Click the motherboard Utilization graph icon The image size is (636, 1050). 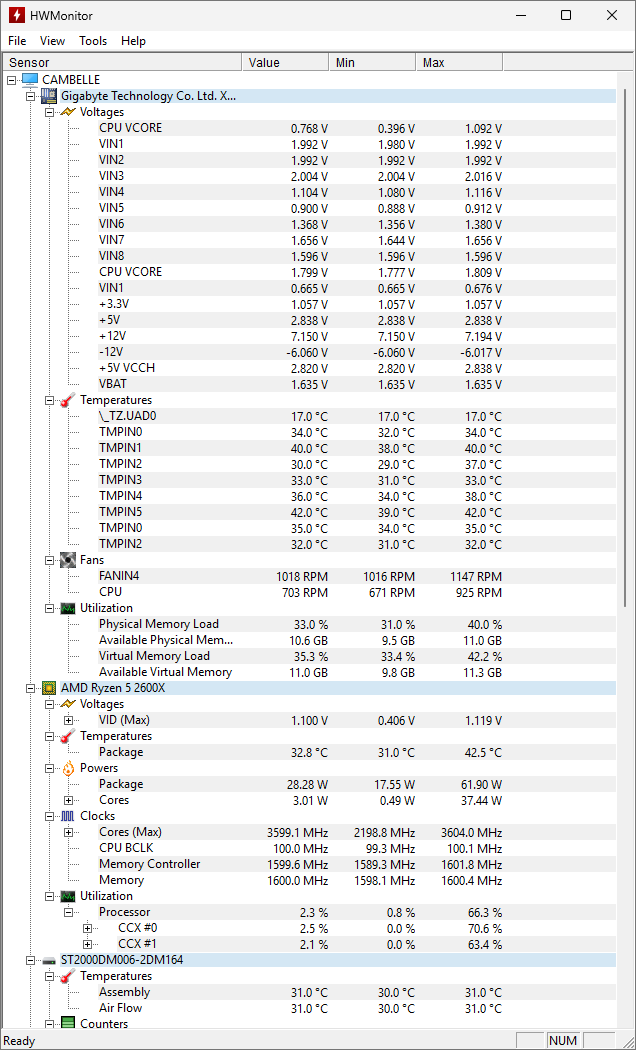coord(68,608)
